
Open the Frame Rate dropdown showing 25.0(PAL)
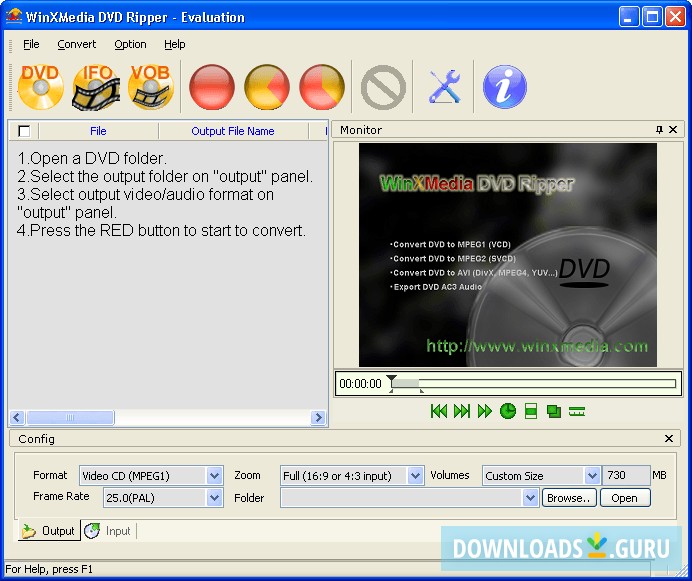pyautogui.click(x=214, y=498)
